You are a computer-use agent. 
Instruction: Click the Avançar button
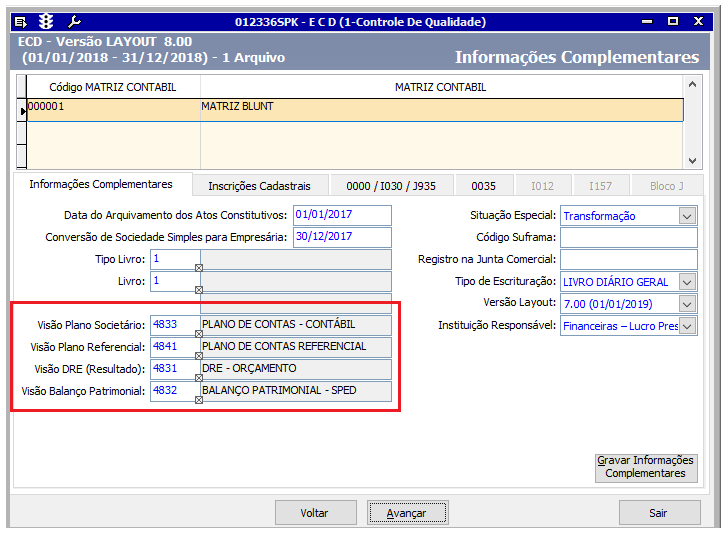(408, 513)
